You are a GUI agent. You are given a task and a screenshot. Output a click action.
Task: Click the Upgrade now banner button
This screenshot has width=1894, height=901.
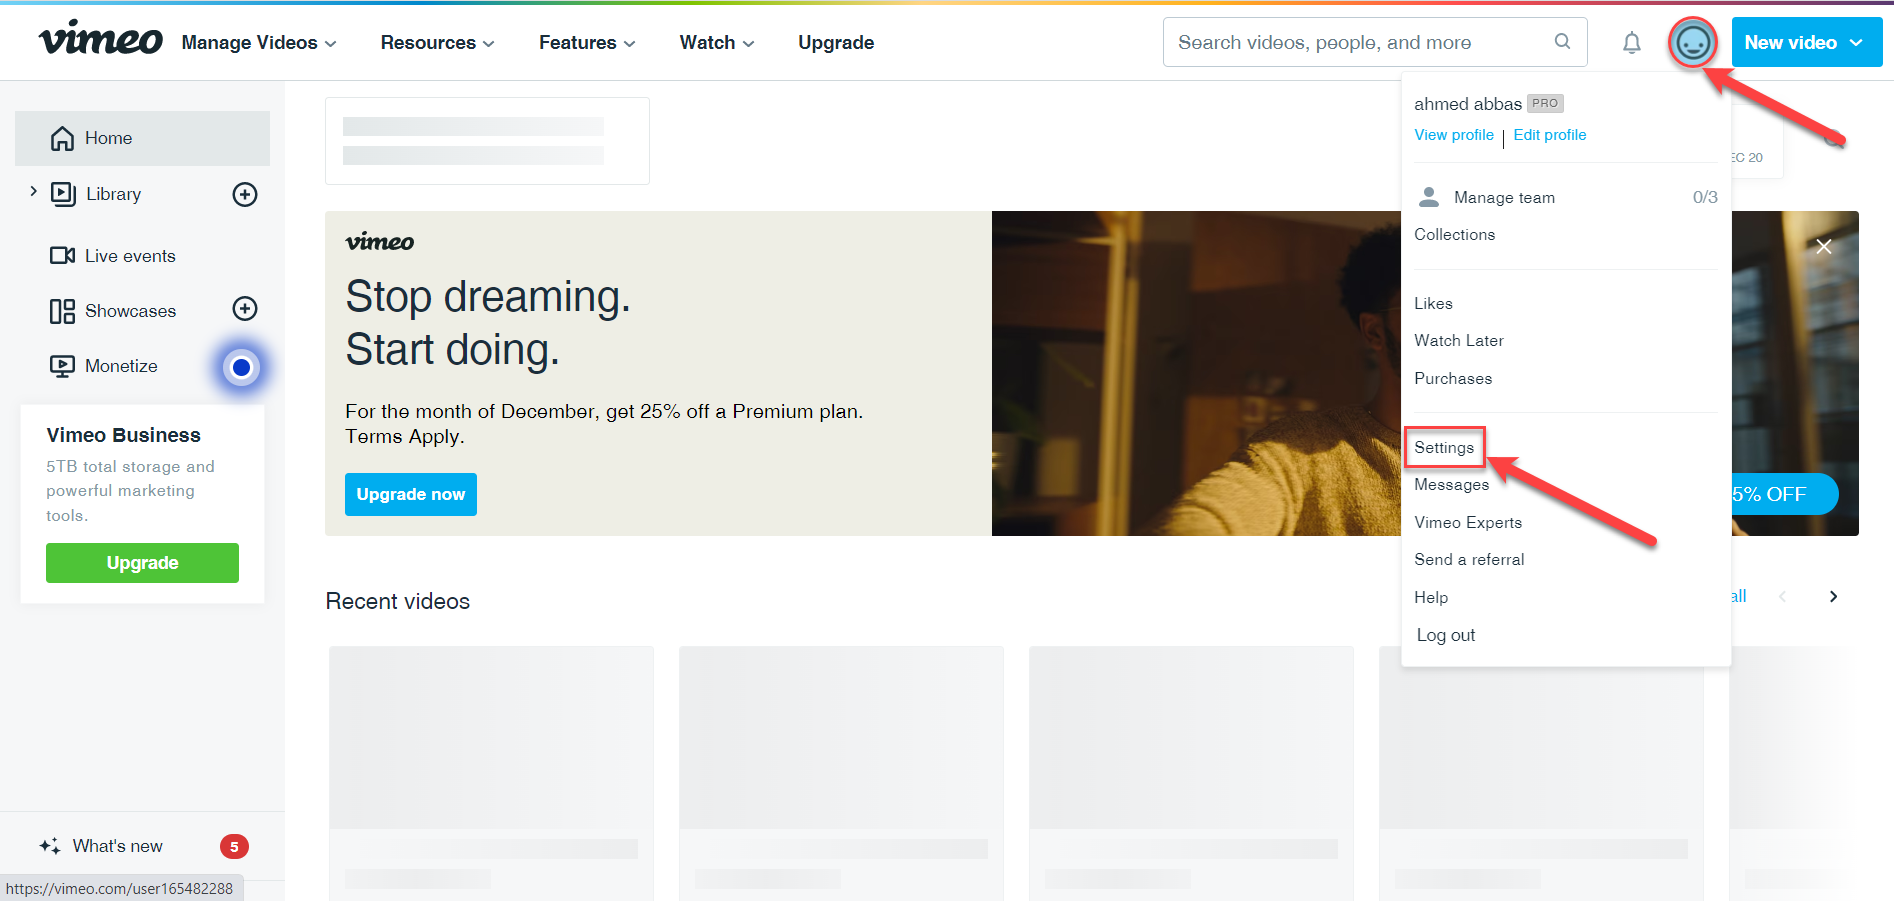[x=411, y=494]
